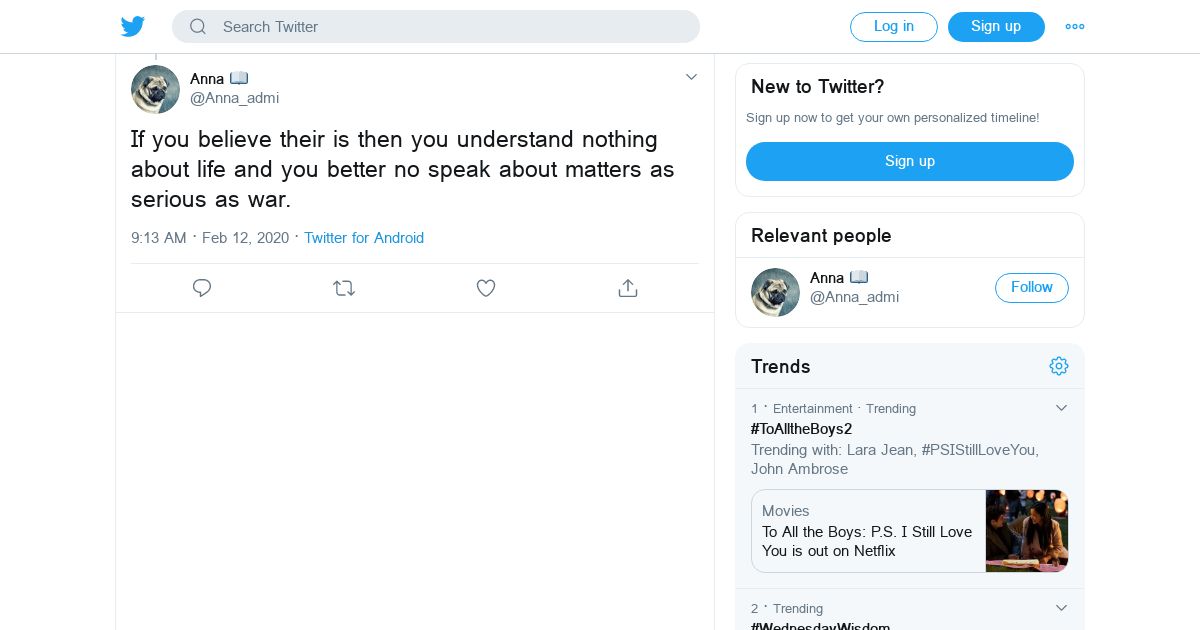Share the tweet via share icon
1200x630 pixels.
pos(628,288)
